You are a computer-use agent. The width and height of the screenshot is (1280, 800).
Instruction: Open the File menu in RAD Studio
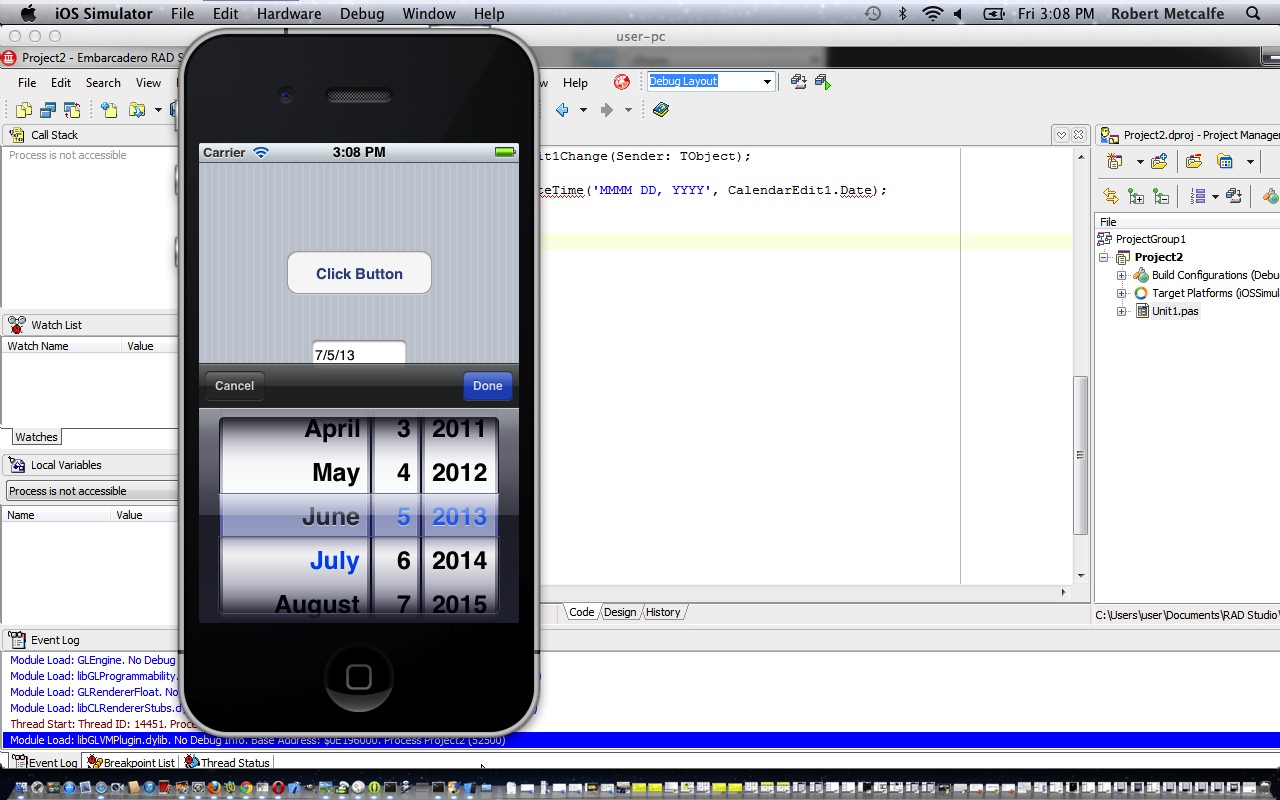click(27, 83)
